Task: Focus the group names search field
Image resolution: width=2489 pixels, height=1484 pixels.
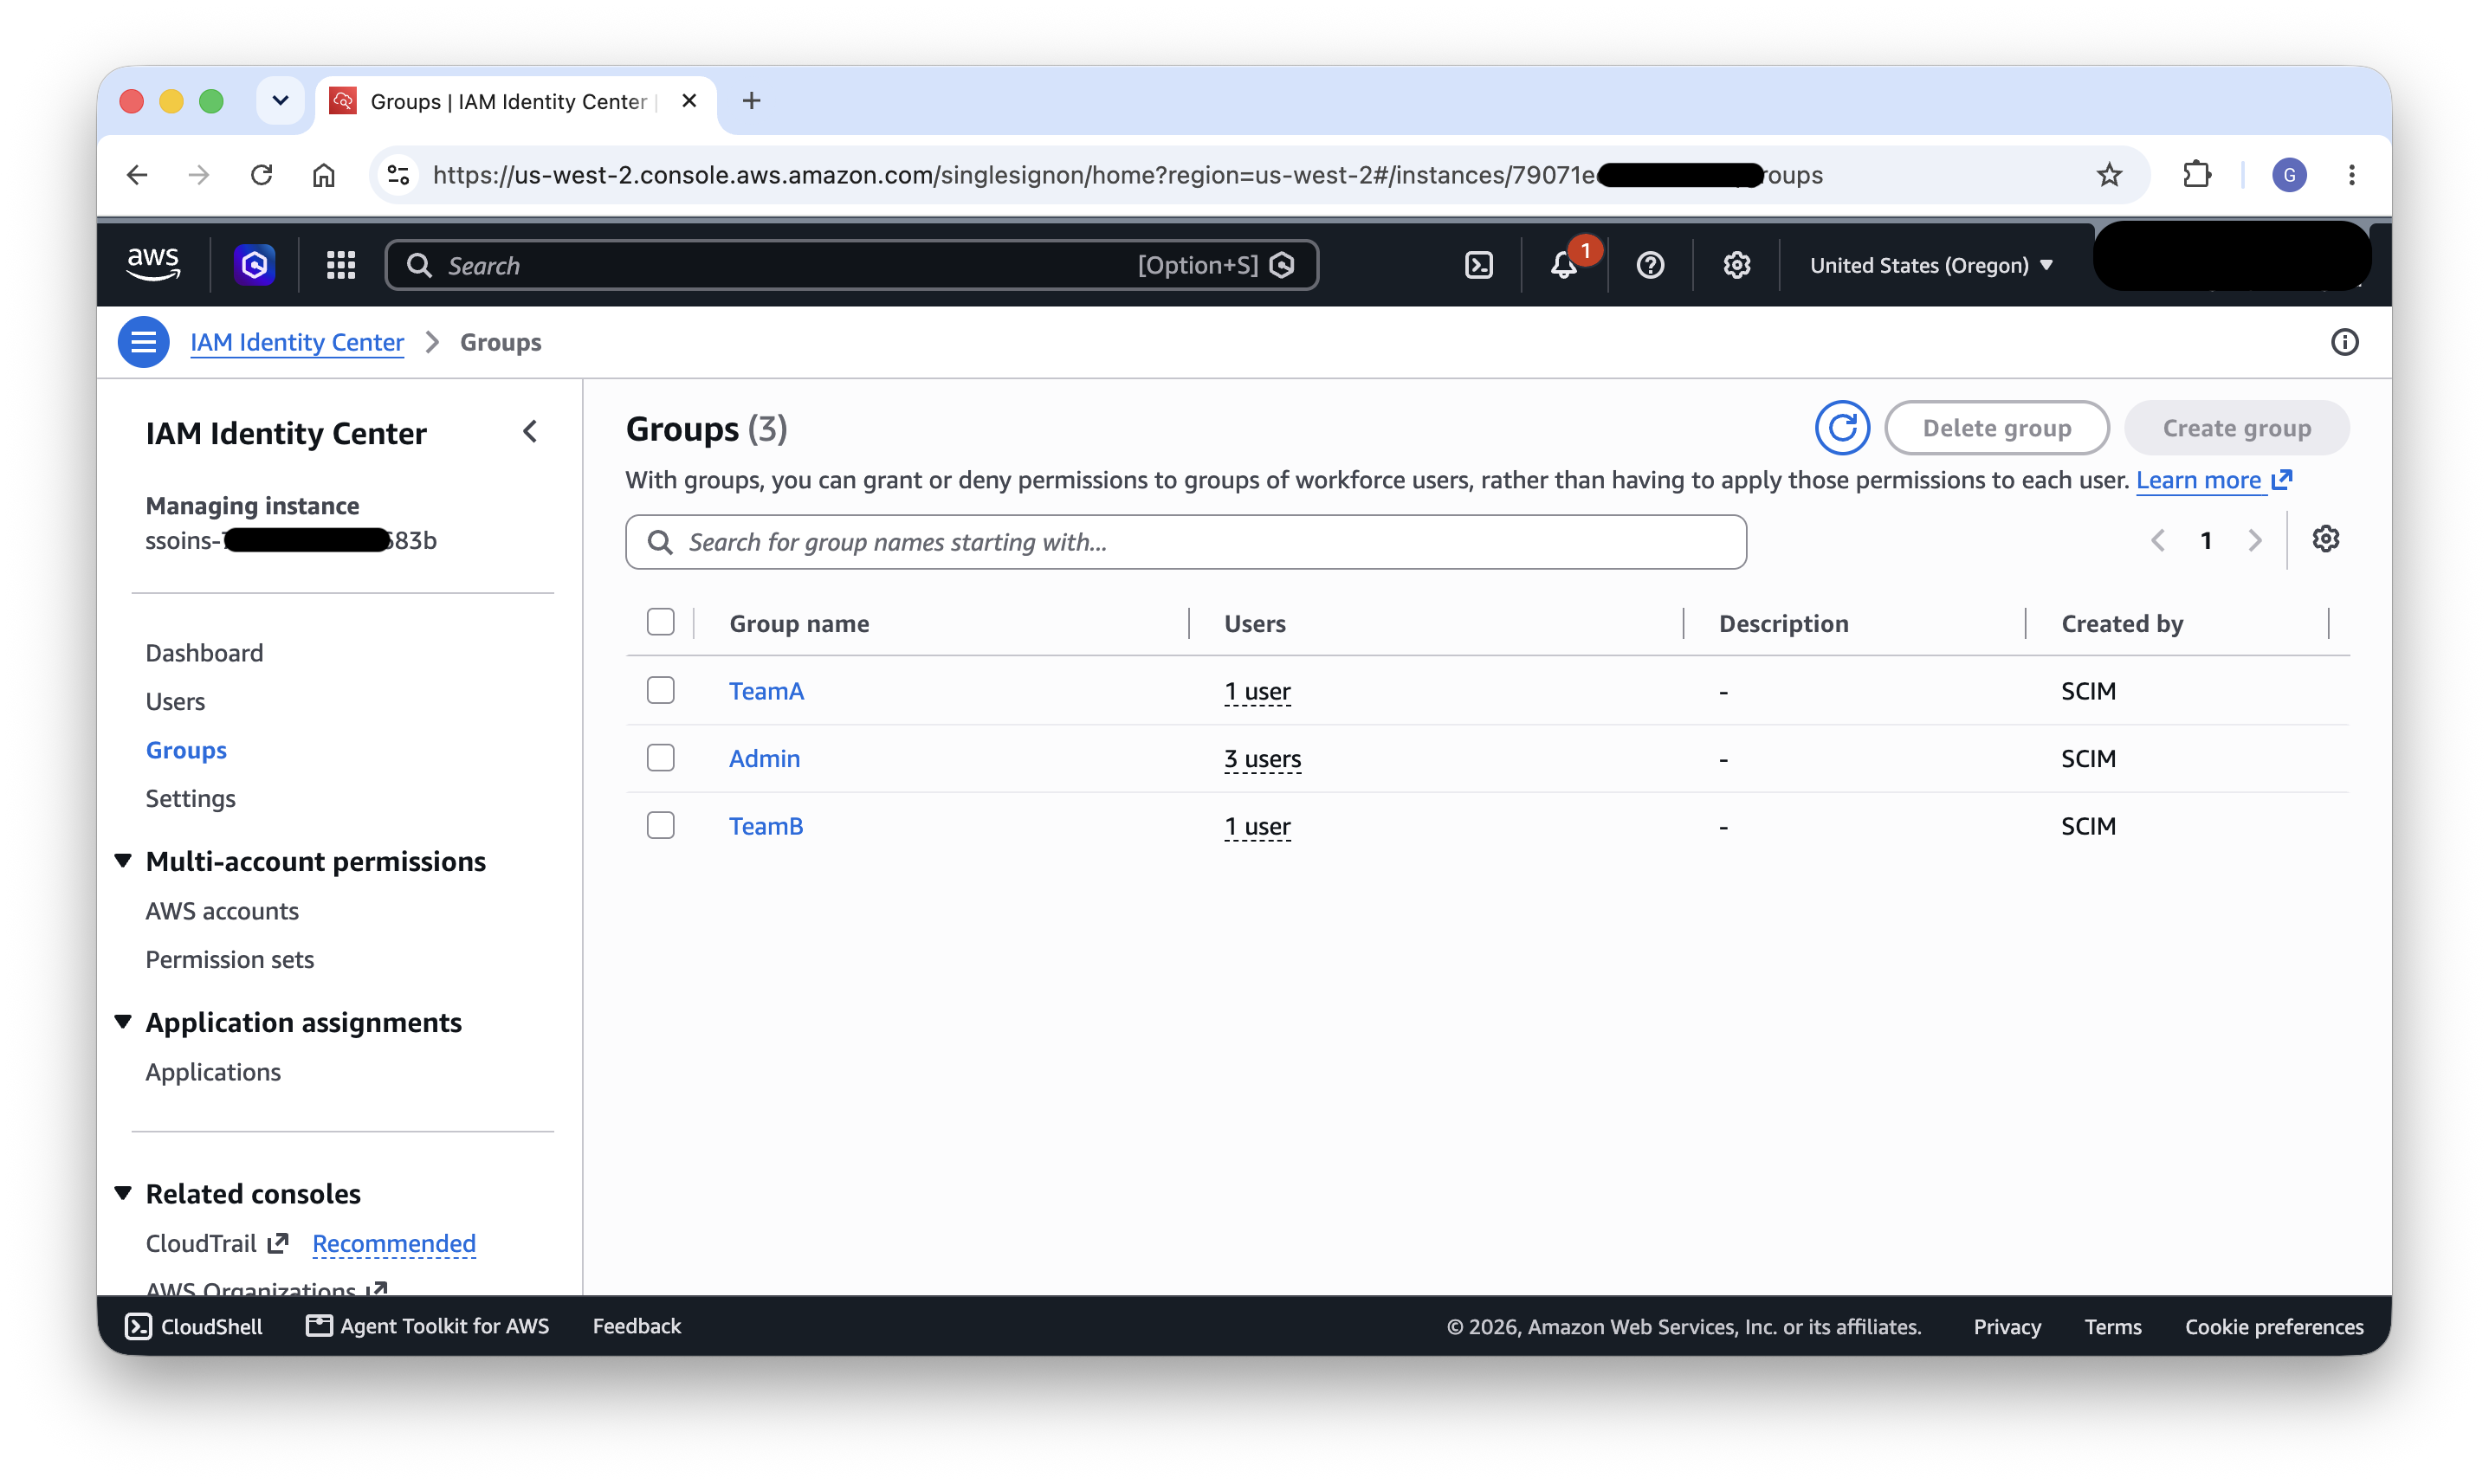Action: [1185, 542]
